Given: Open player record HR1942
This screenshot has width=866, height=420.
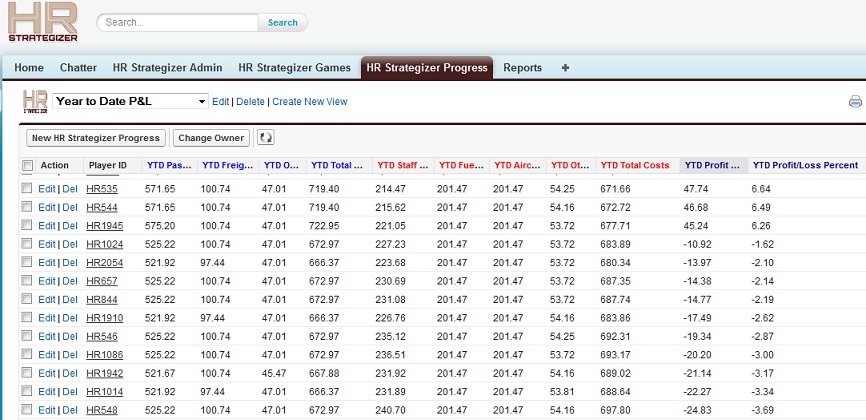Looking at the screenshot, I should 104,374.
